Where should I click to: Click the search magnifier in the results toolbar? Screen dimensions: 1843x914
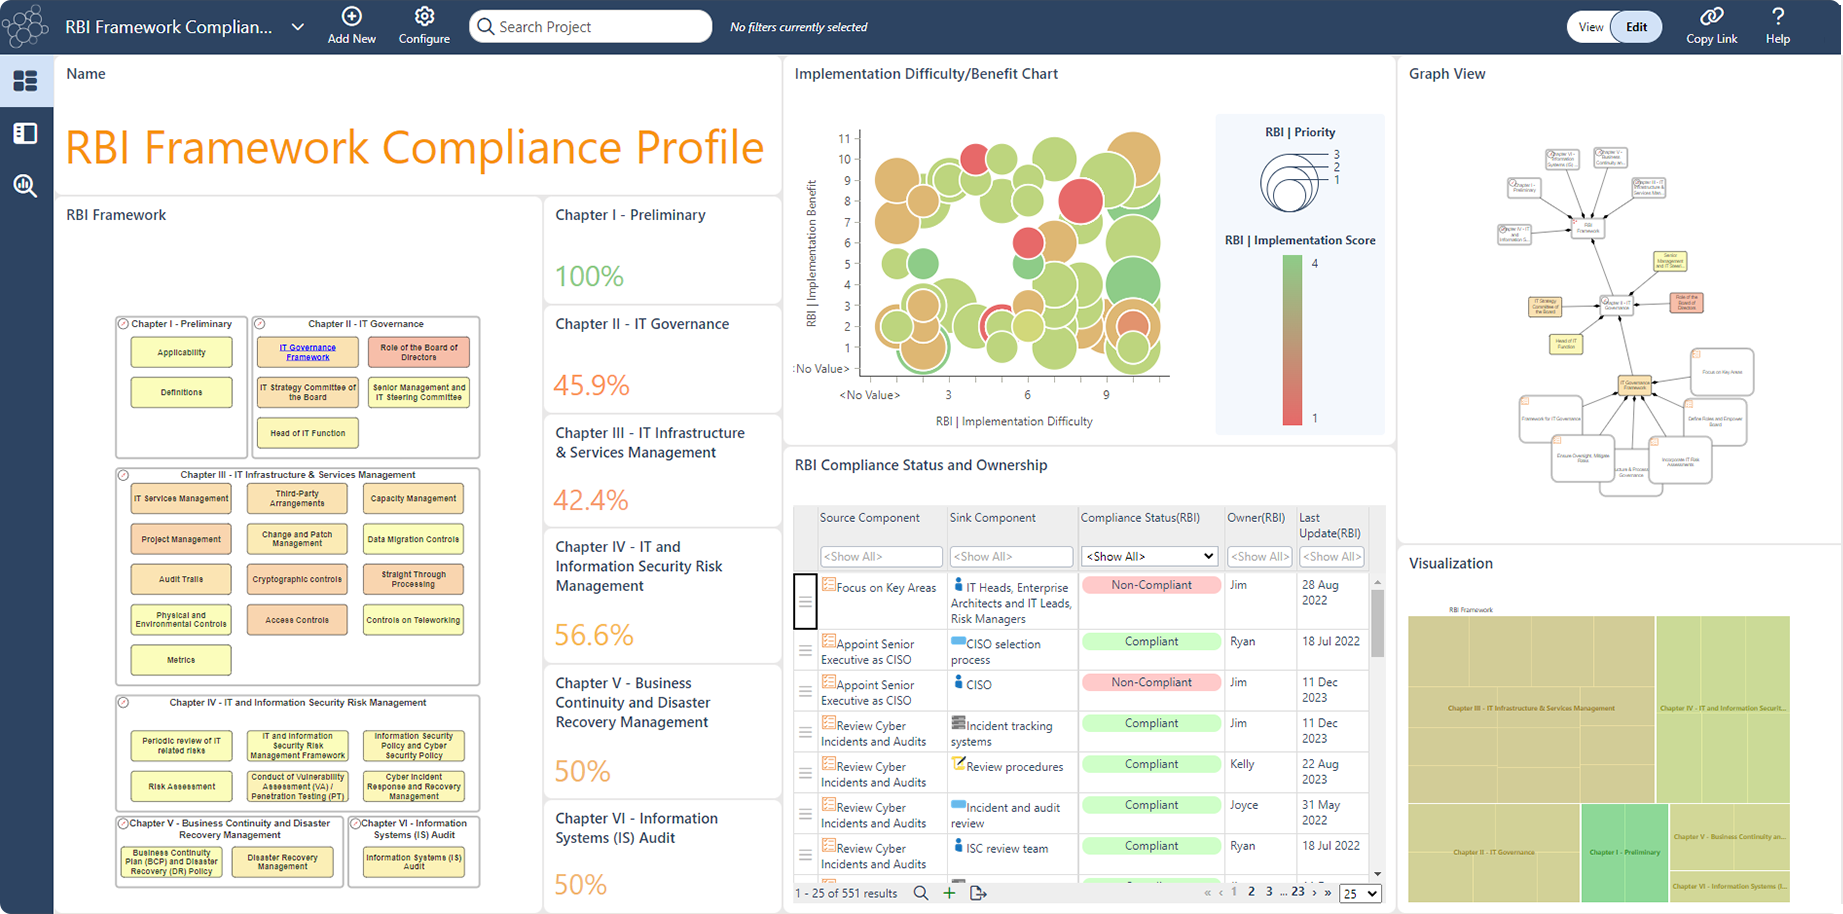(x=921, y=893)
